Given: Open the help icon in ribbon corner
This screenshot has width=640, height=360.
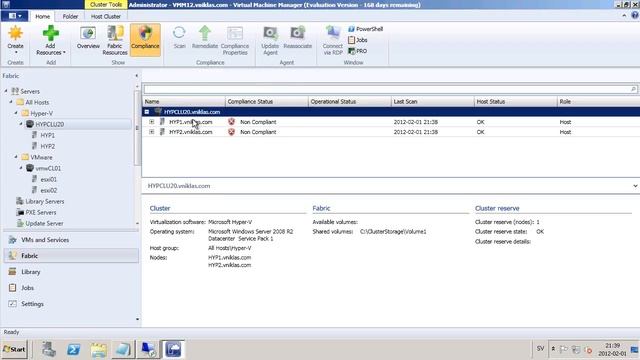Looking at the screenshot, I should [x=635, y=16].
